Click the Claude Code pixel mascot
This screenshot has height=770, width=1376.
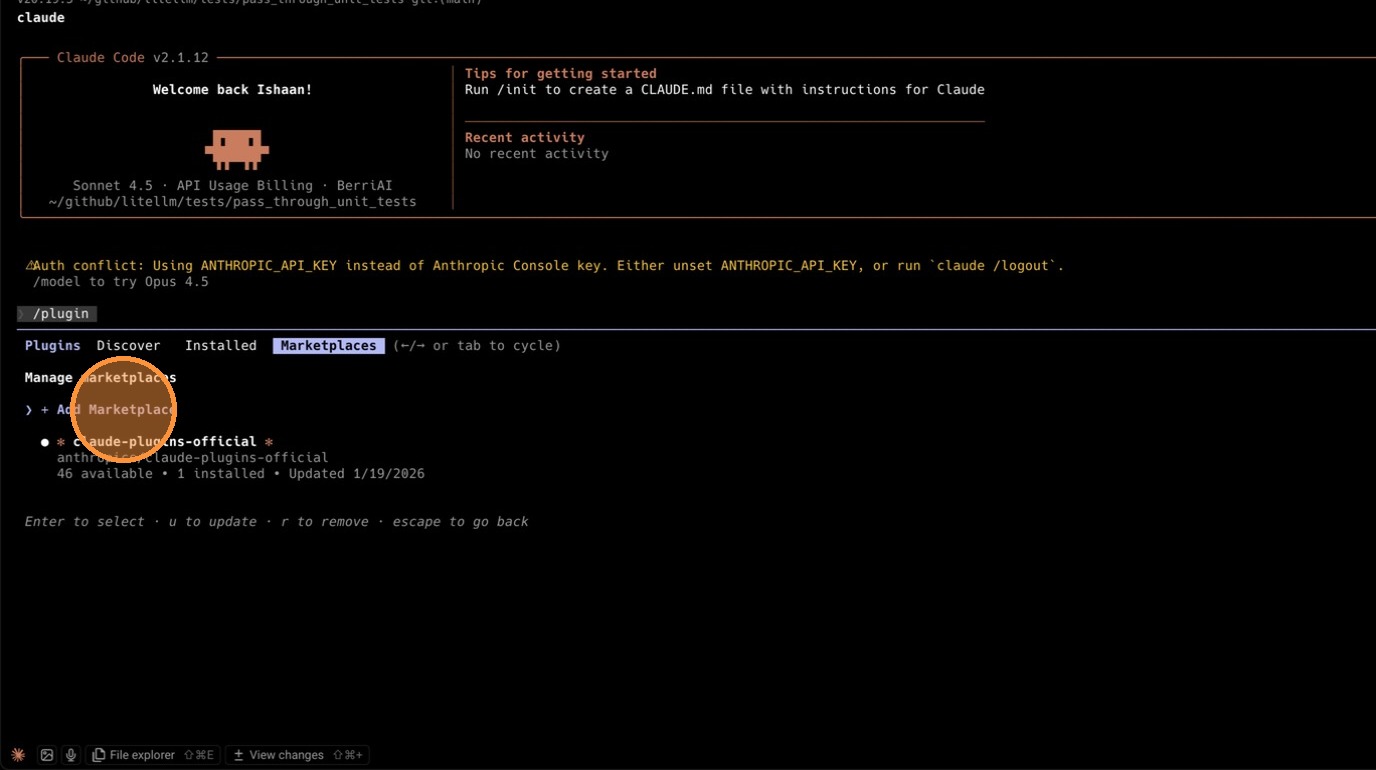click(x=237, y=149)
